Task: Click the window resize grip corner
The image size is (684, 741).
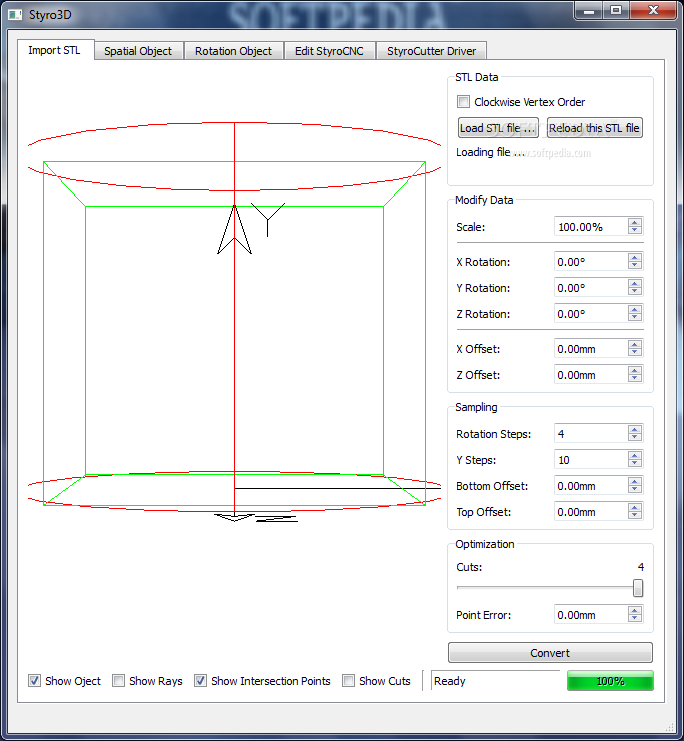Action: click(670, 726)
